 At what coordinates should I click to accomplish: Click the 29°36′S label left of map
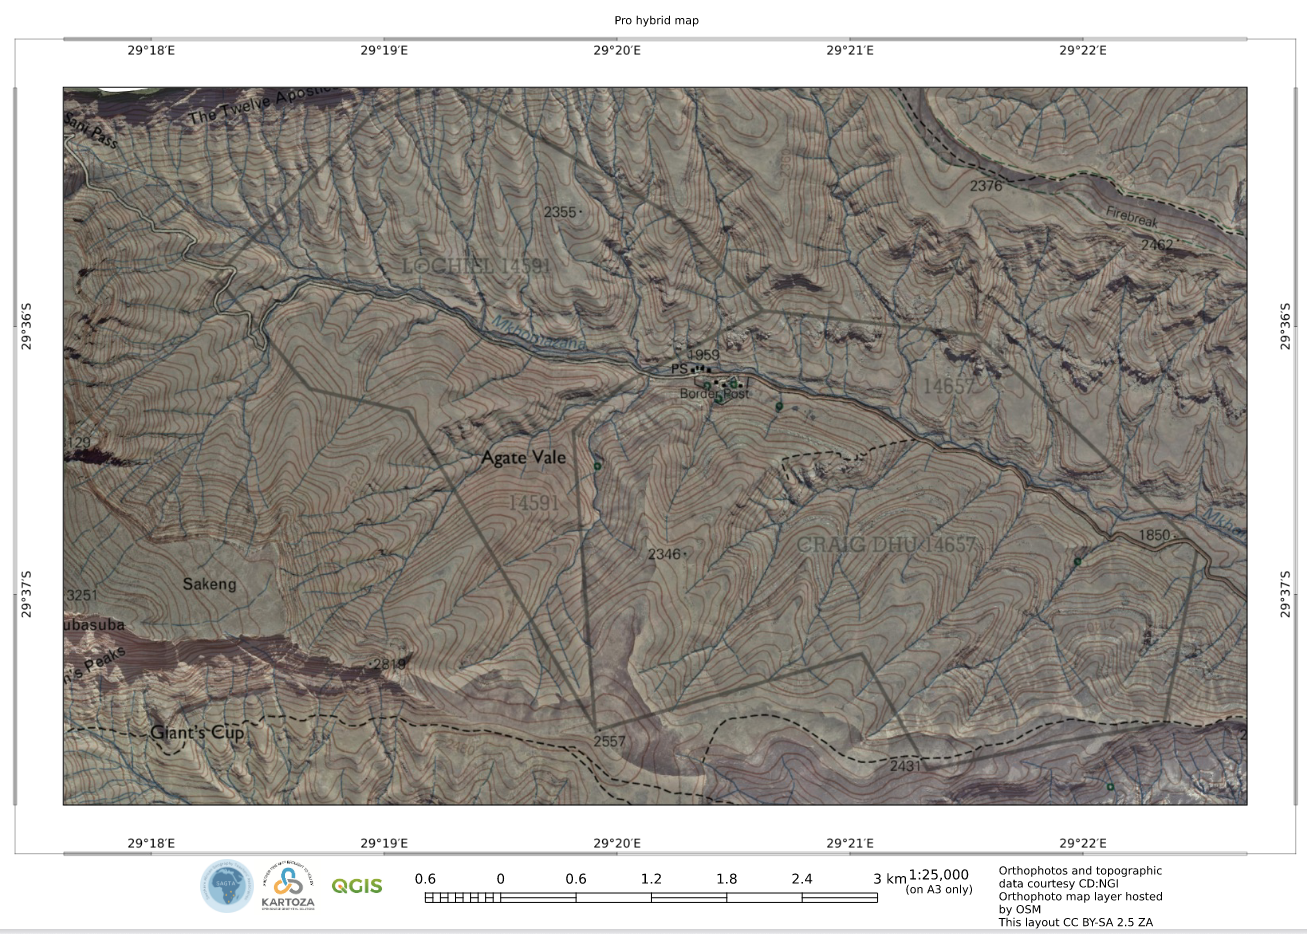pyautogui.click(x=27, y=326)
